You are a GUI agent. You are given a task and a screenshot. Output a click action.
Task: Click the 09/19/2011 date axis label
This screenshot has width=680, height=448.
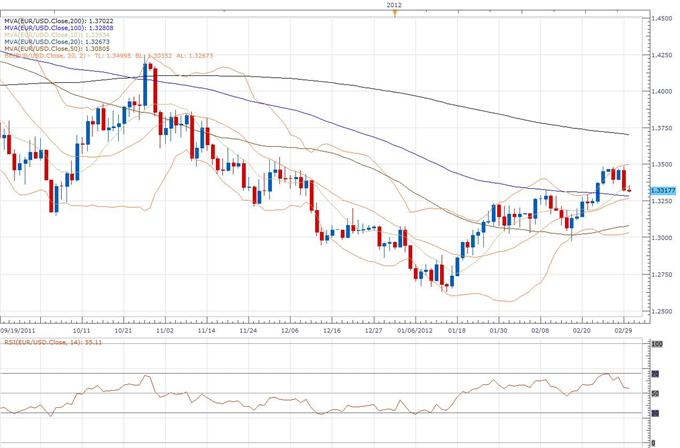point(20,328)
